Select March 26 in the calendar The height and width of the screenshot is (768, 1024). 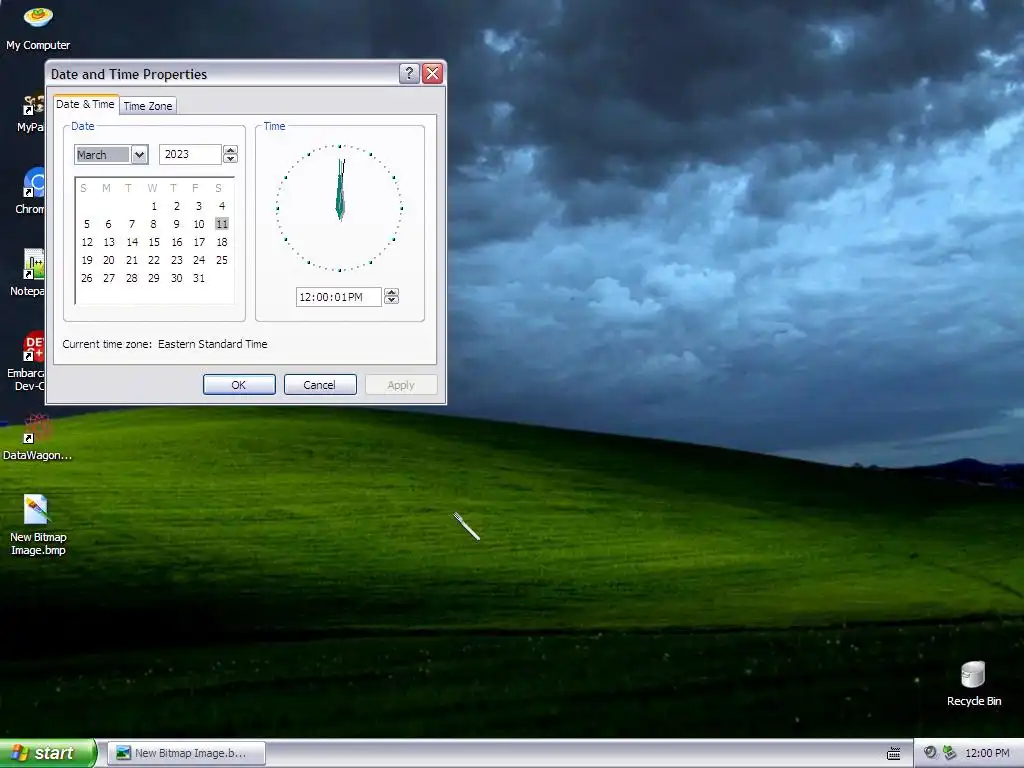(87, 278)
